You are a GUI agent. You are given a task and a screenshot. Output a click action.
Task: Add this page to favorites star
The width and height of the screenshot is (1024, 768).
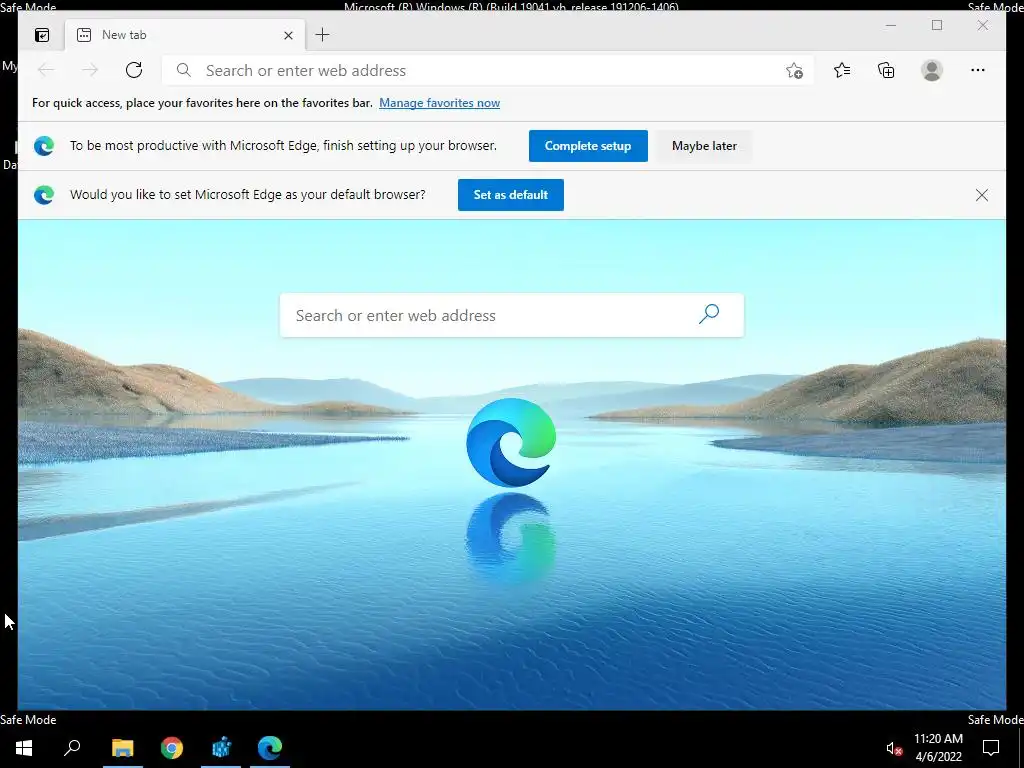(x=794, y=71)
